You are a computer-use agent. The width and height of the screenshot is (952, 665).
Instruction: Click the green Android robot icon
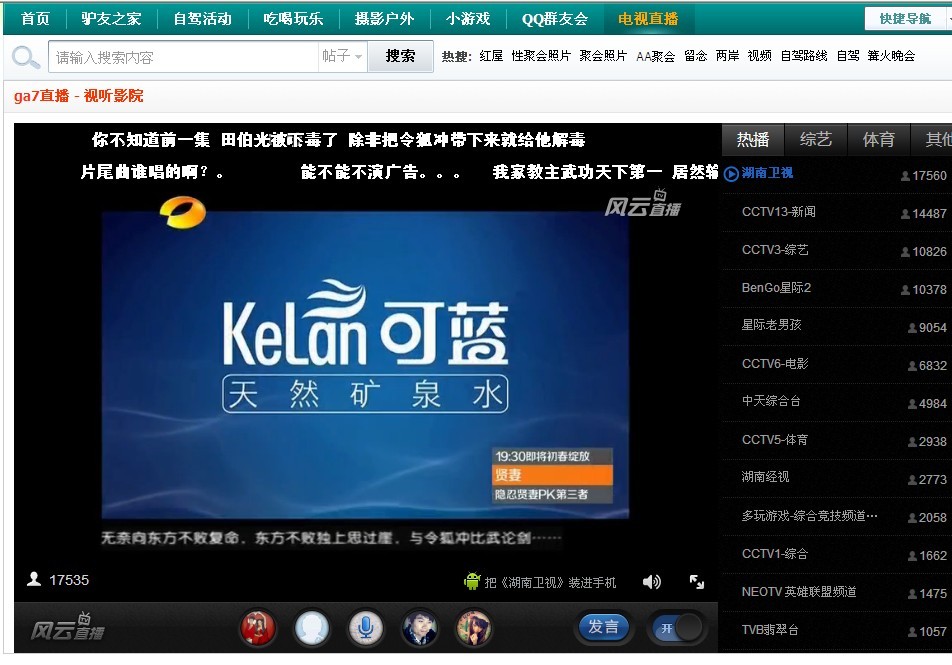tap(472, 581)
